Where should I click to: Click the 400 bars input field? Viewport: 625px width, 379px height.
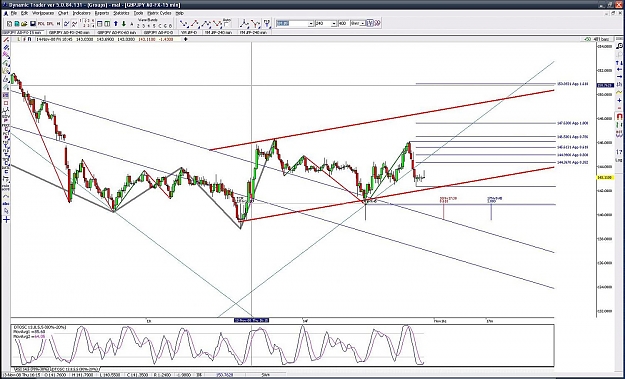[x=343, y=24]
